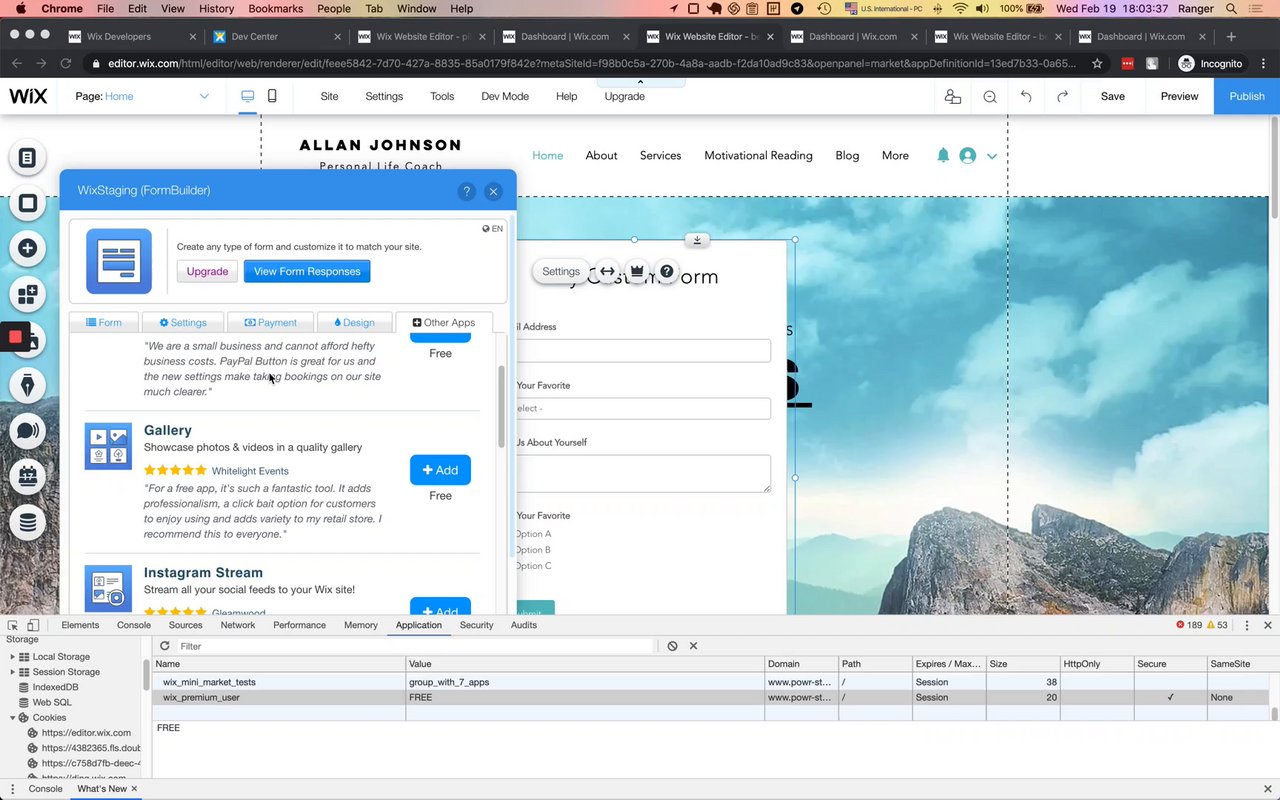
Task: Switch to the Design tab in FormBuilder
Action: click(354, 322)
